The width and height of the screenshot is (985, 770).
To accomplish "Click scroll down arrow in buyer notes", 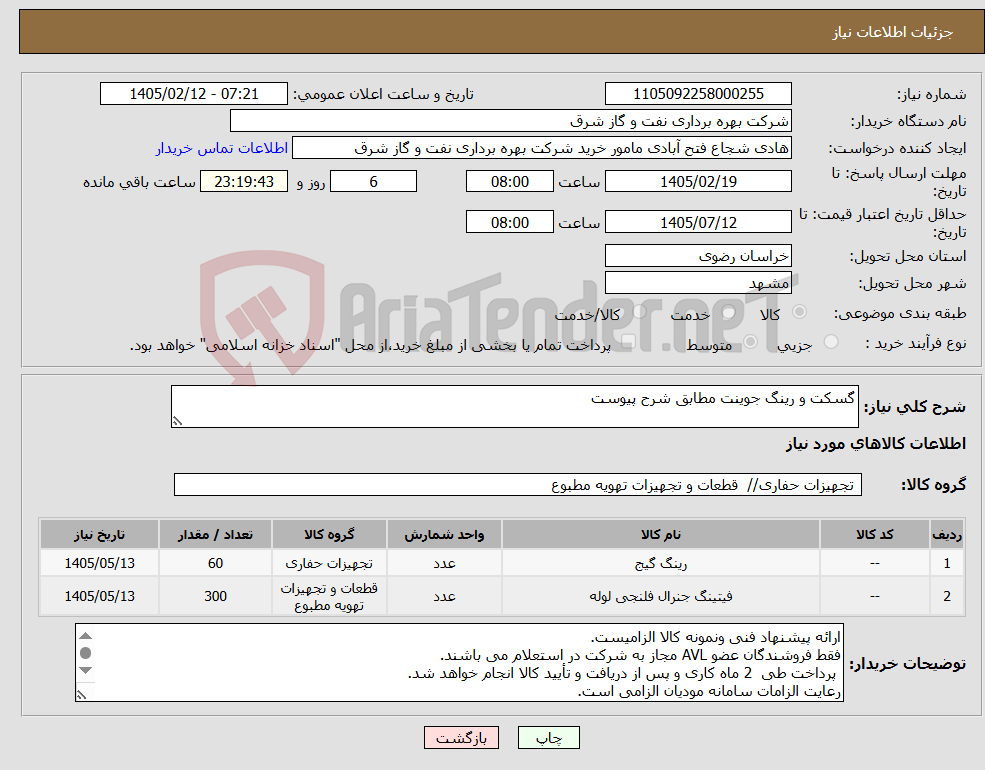I will click(x=86, y=670).
